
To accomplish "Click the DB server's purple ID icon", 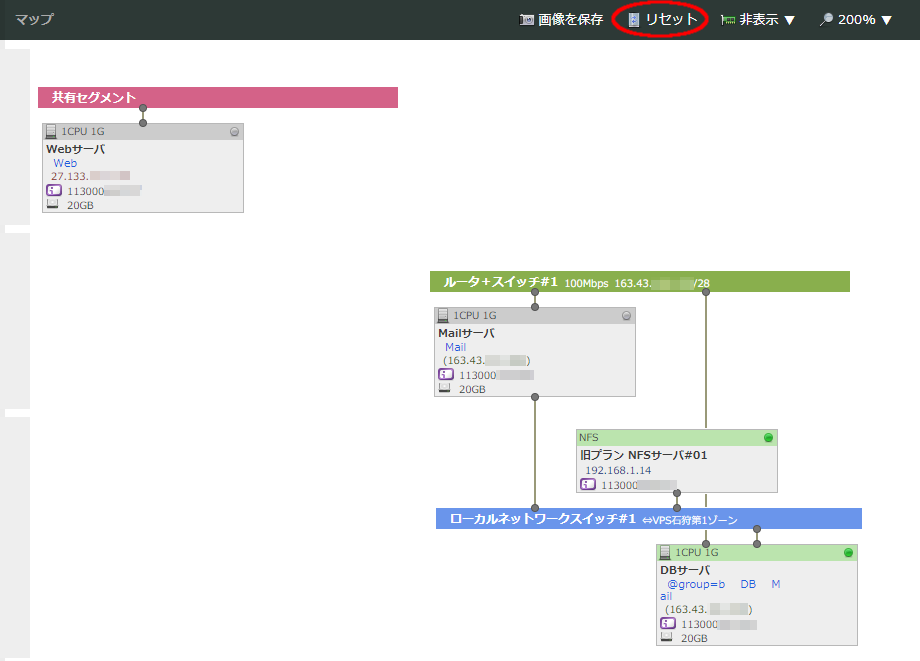I will [668, 623].
